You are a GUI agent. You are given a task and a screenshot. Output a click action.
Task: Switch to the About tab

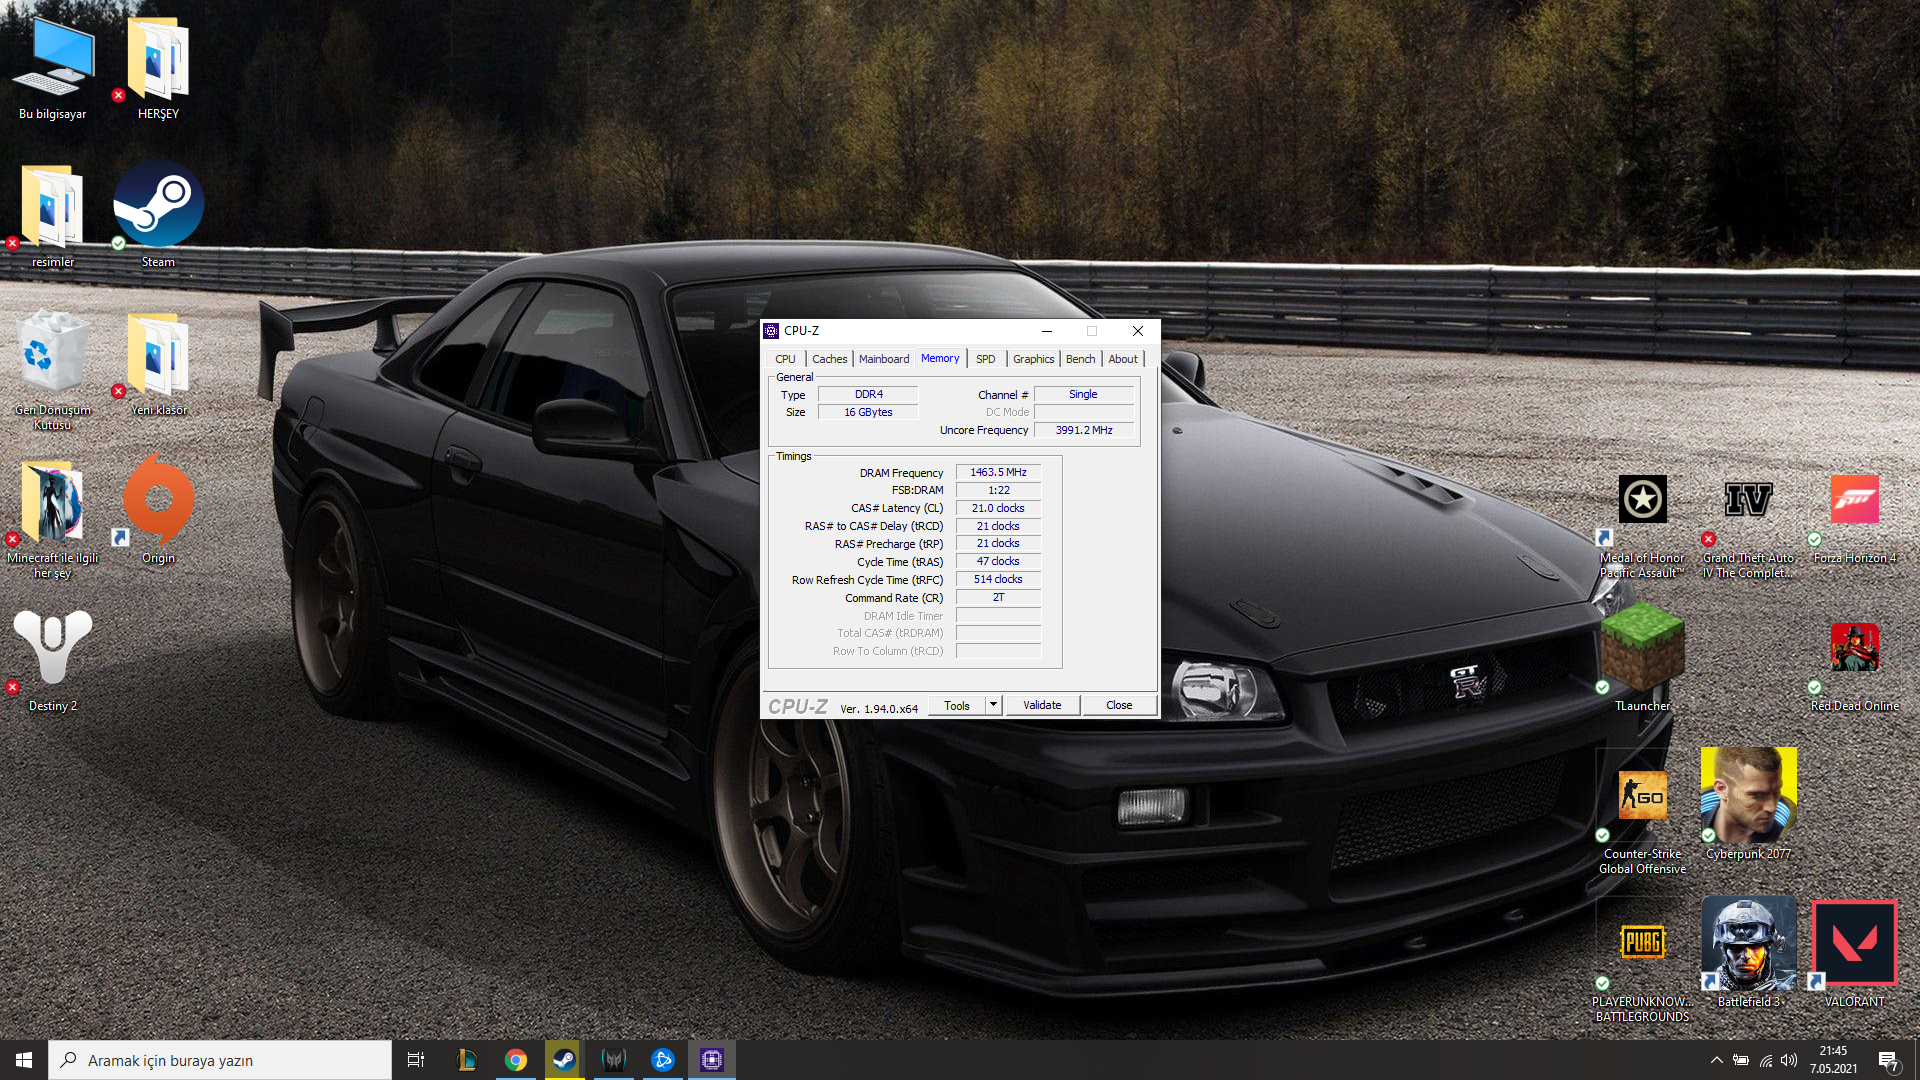pos(1122,359)
